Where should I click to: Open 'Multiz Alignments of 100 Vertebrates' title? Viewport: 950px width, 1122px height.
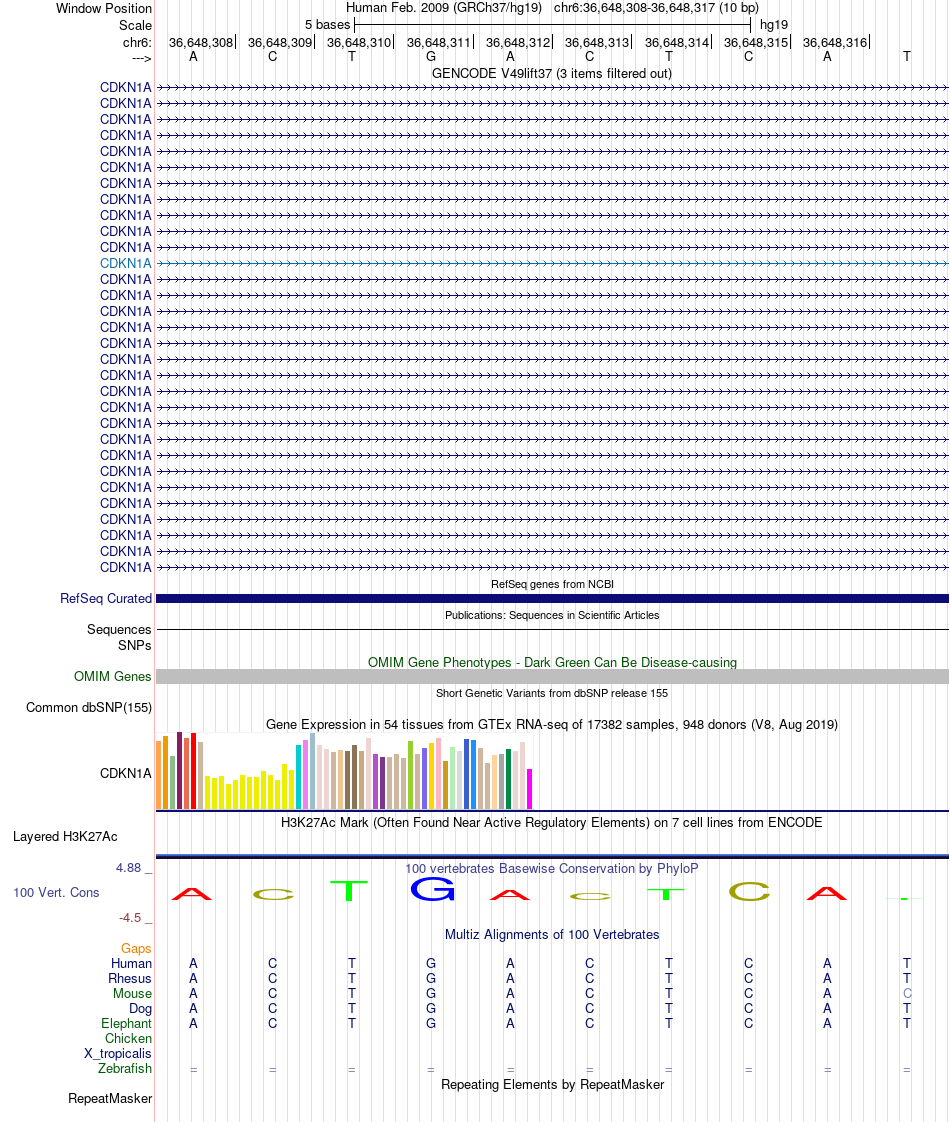552,935
